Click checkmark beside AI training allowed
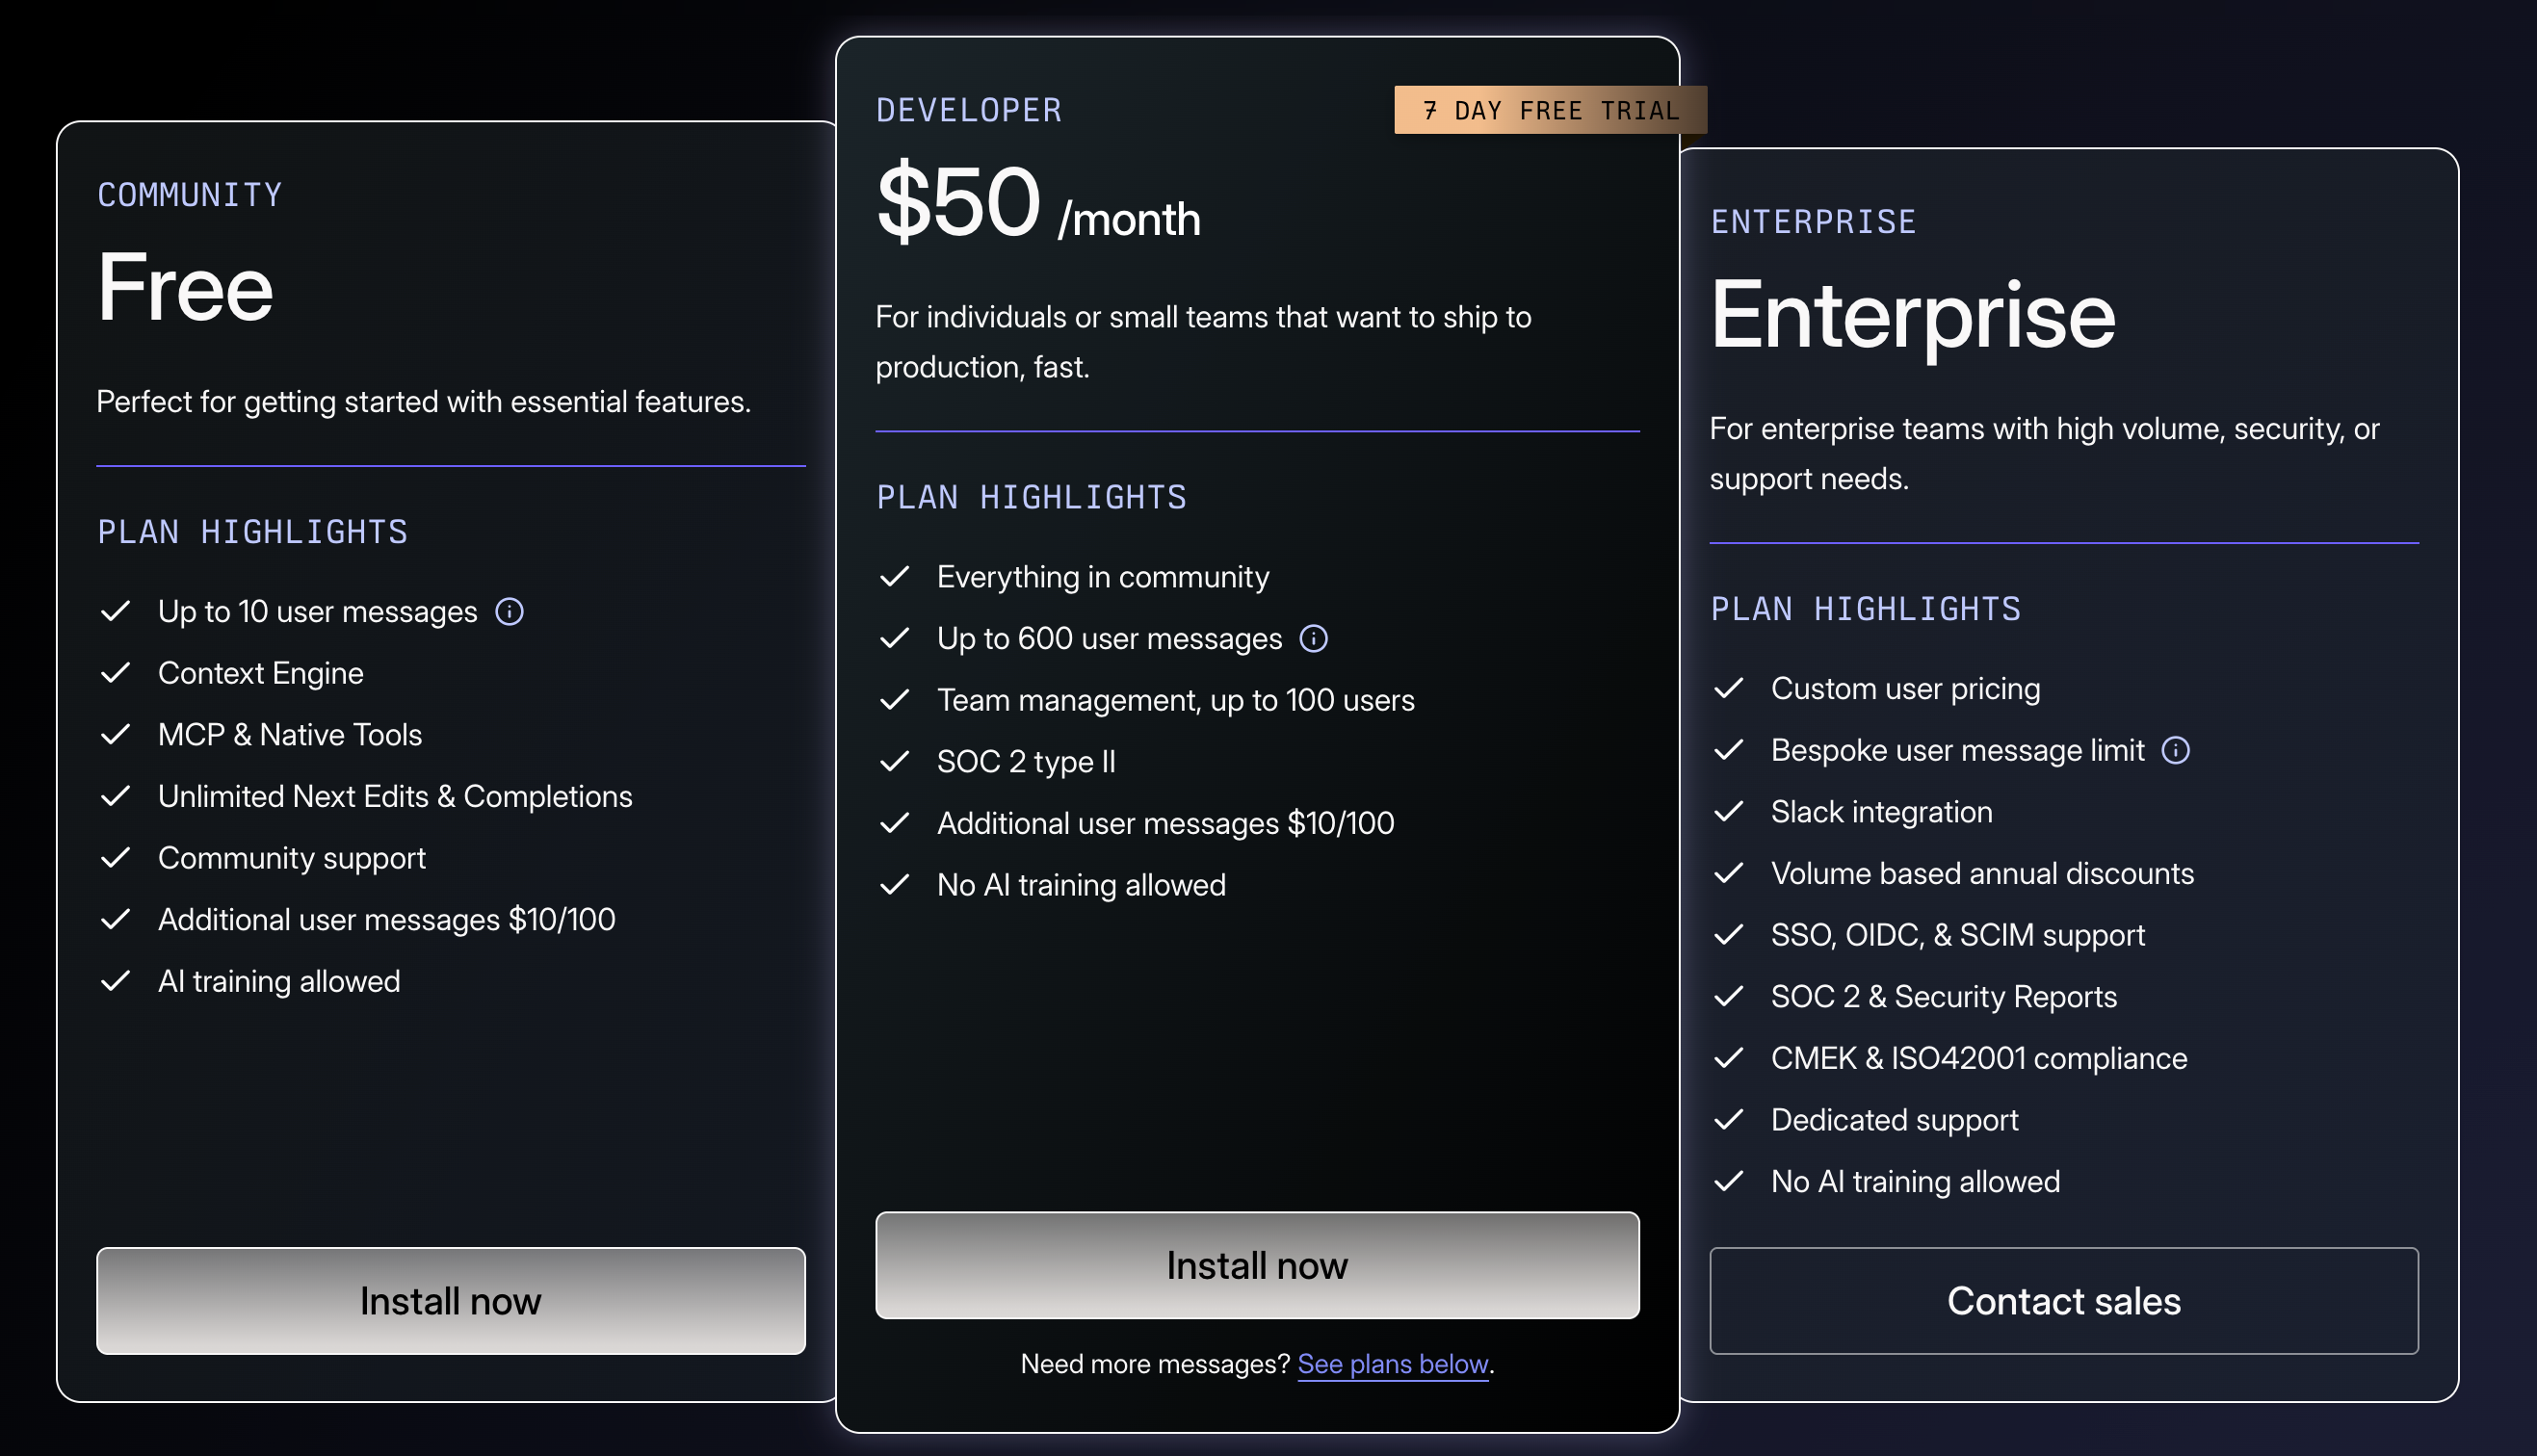The height and width of the screenshot is (1456, 2537). click(x=116, y=981)
